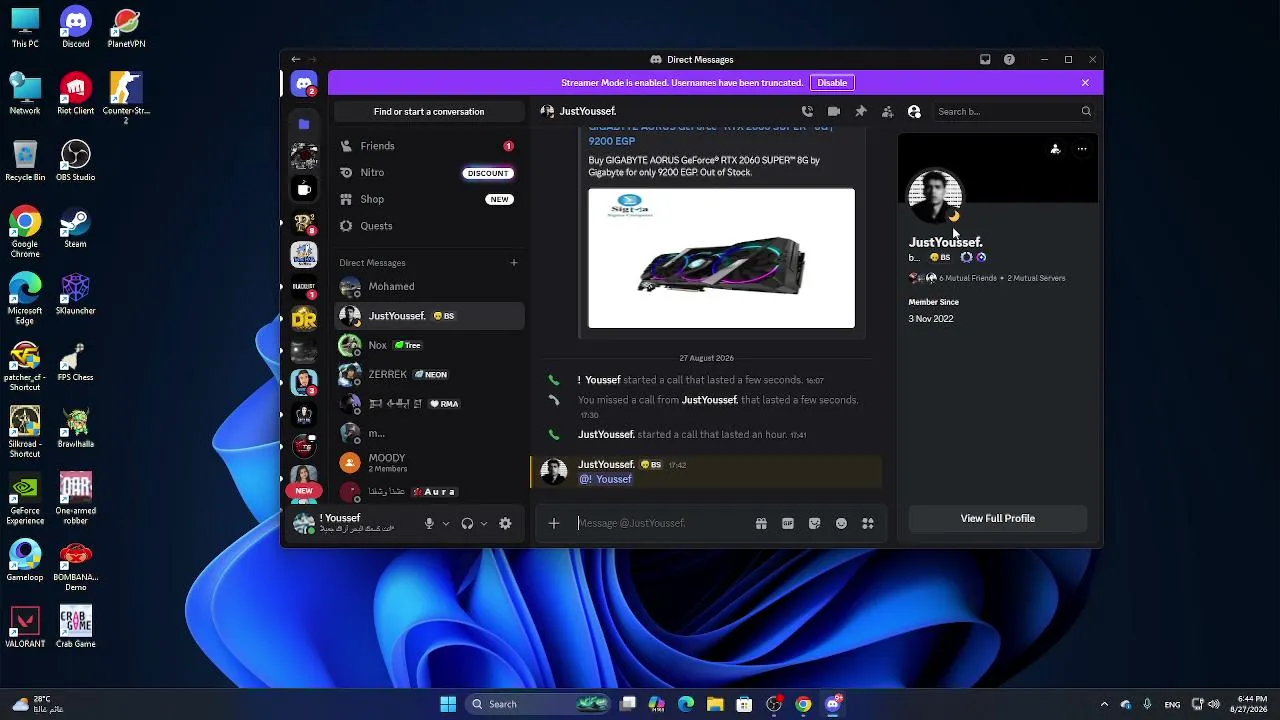
Task: Open the Nox direct message
Action: pyautogui.click(x=428, y=345)
